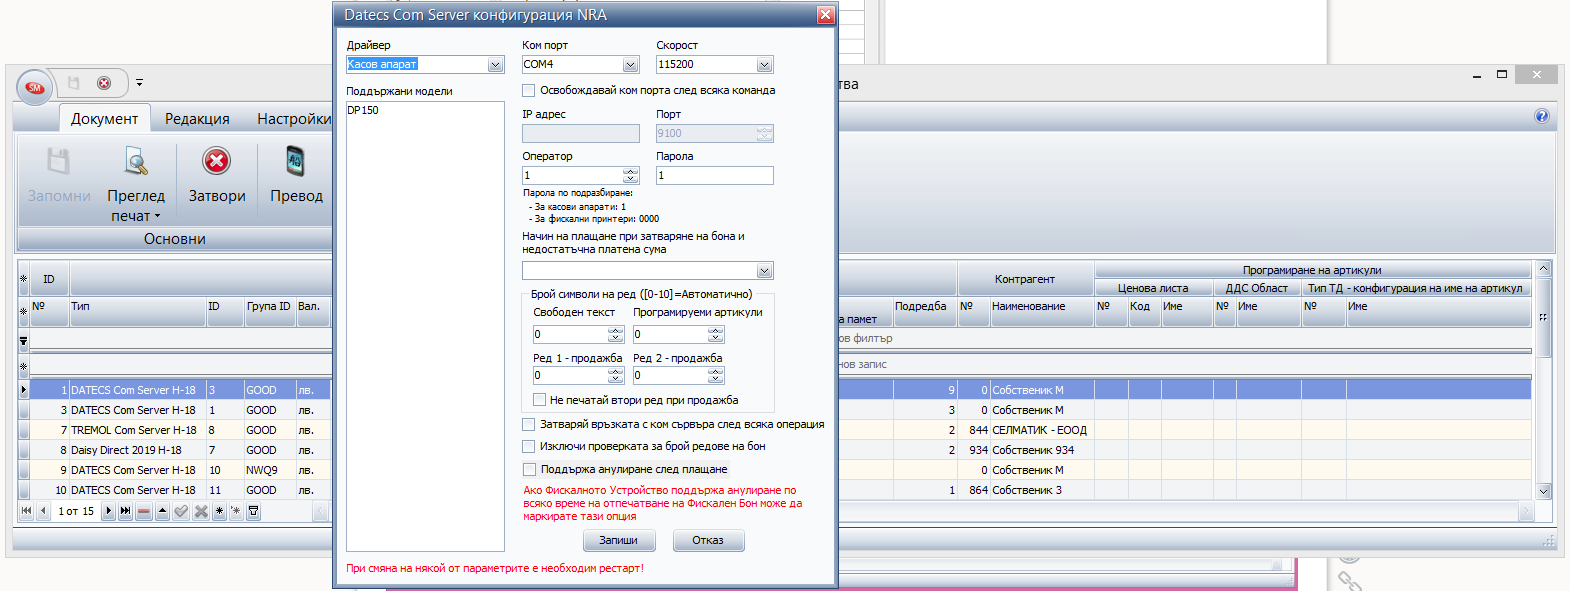This screenshot has width=1570, height=591.
Task: Close the Datecs Com Server dialog
Action: pyautogui.click(x=825, y=15)
